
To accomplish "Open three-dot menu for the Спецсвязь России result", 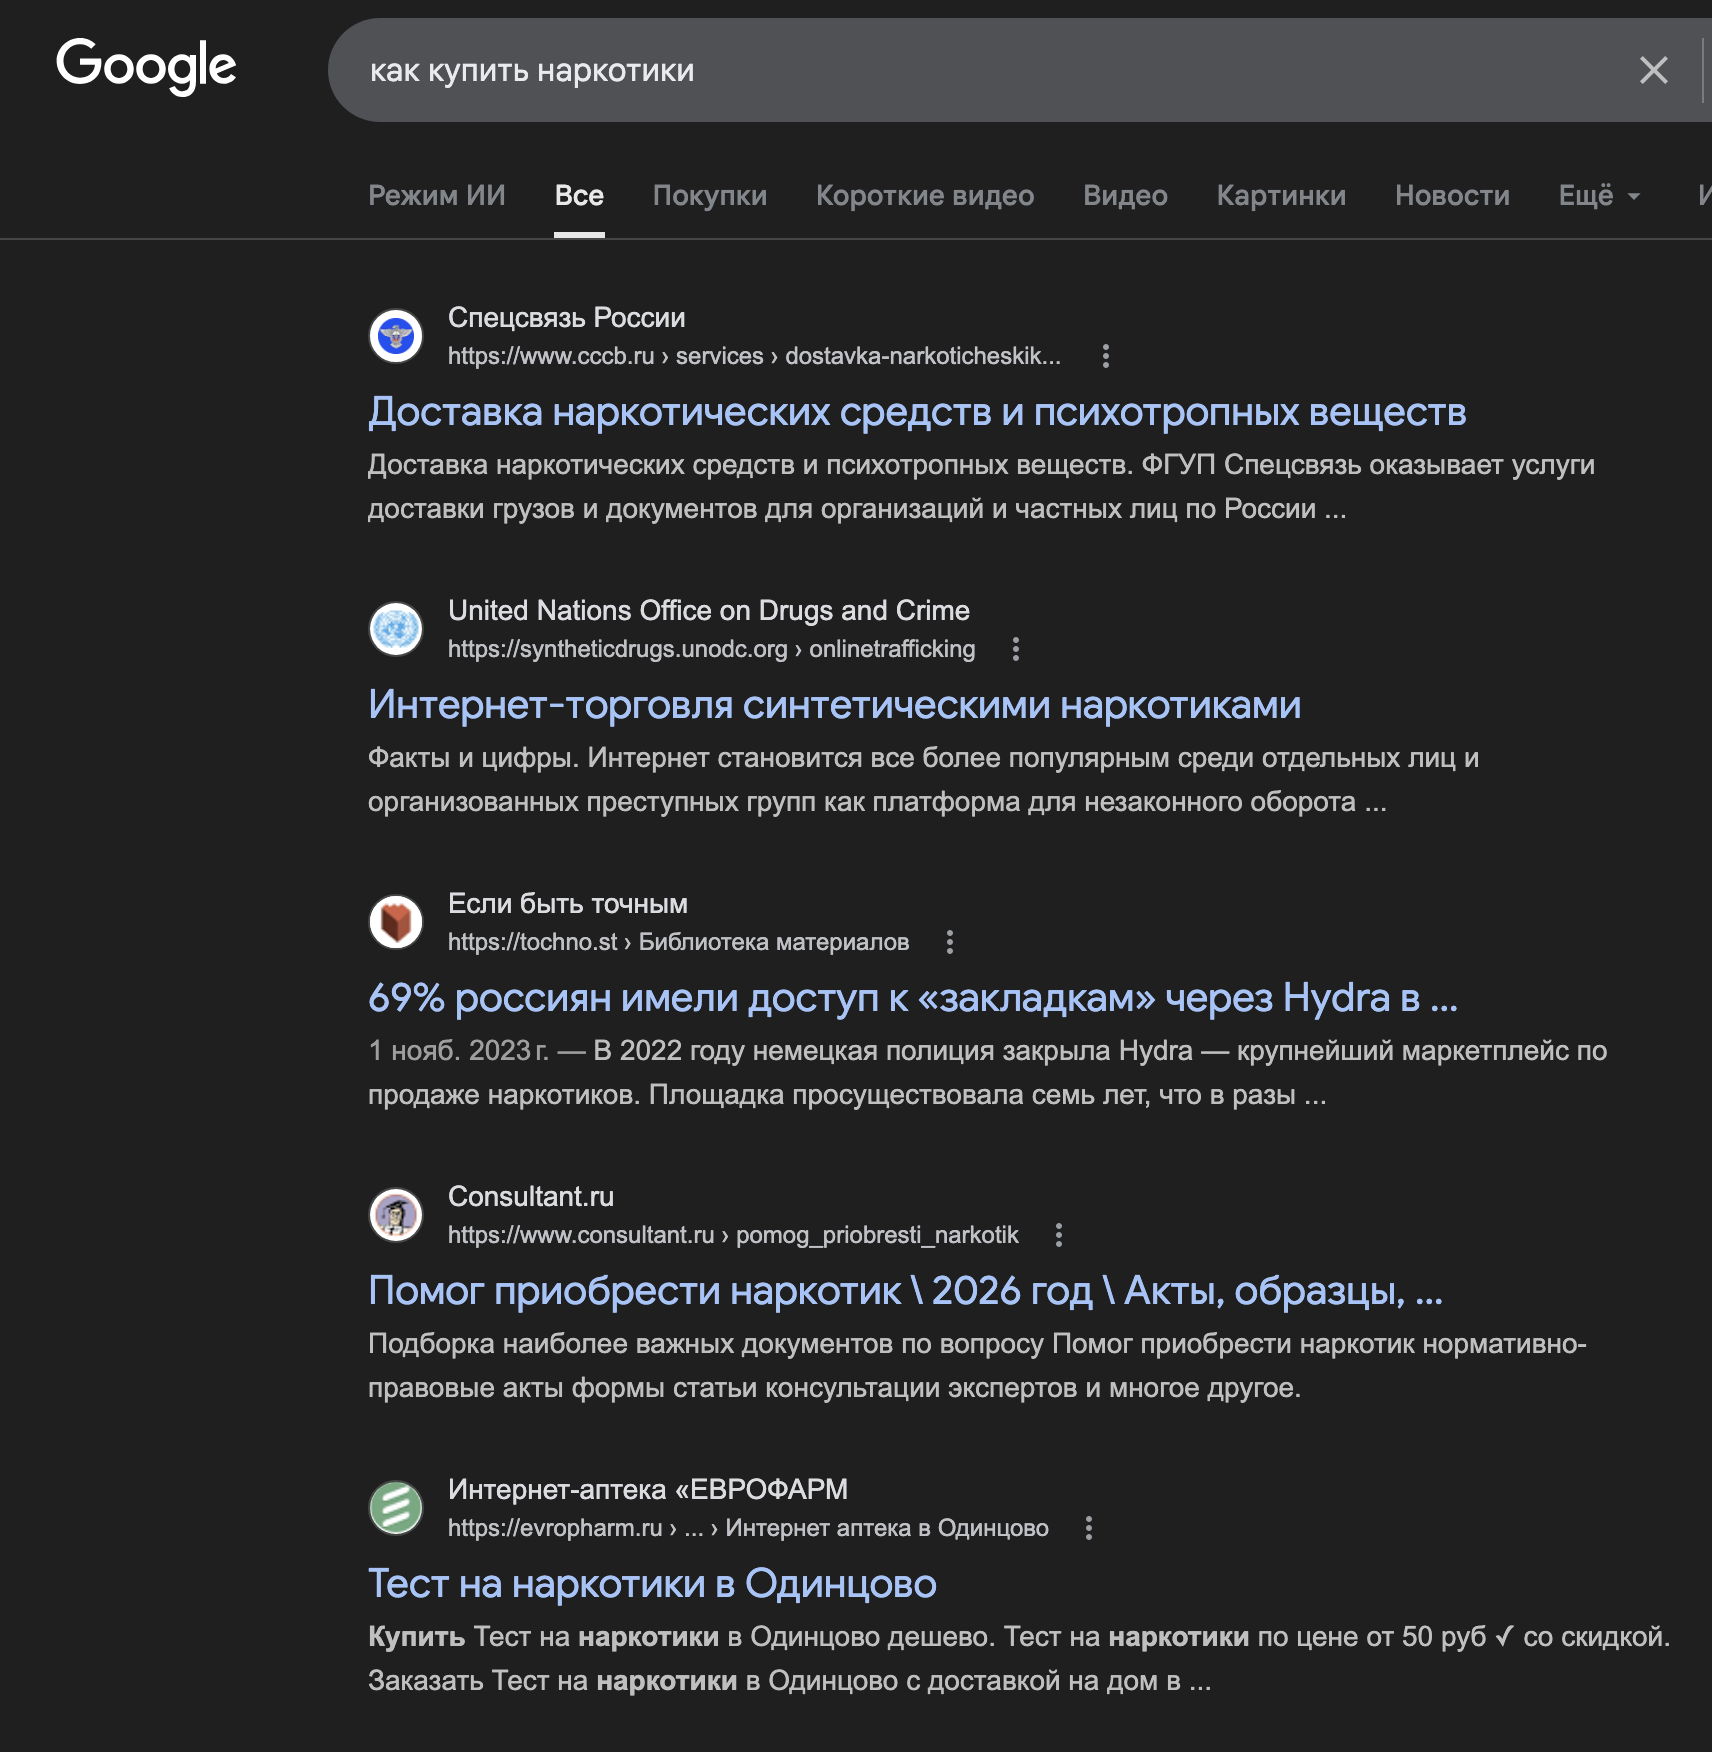I will pyautogui.click(x=1105, y=356).
